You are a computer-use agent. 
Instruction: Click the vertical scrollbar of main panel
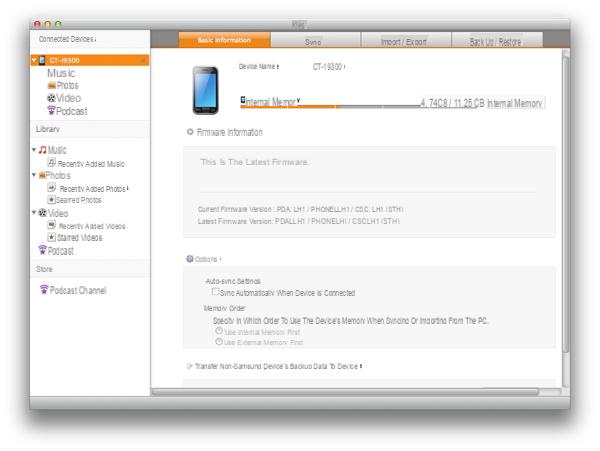coord(566,205)
